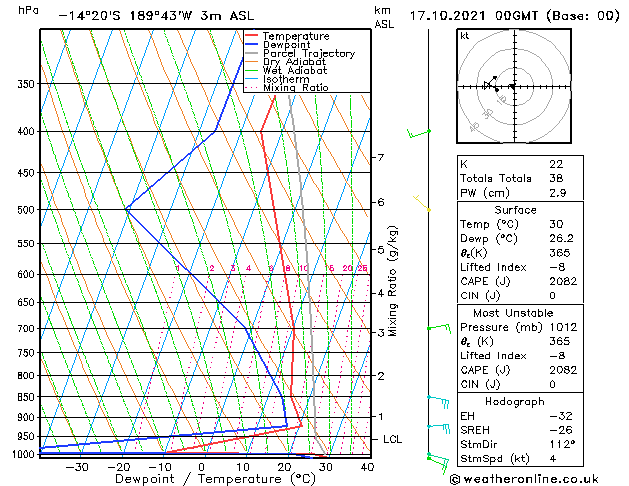Click the mixing ratio 10 label on chart
The width and height of the screenshot is (629, 486).
click(x=304, y=268)
